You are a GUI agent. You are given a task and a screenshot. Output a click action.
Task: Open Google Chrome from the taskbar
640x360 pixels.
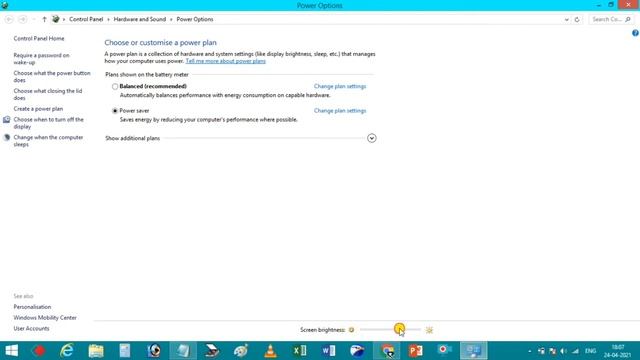(x=387, y=351)
